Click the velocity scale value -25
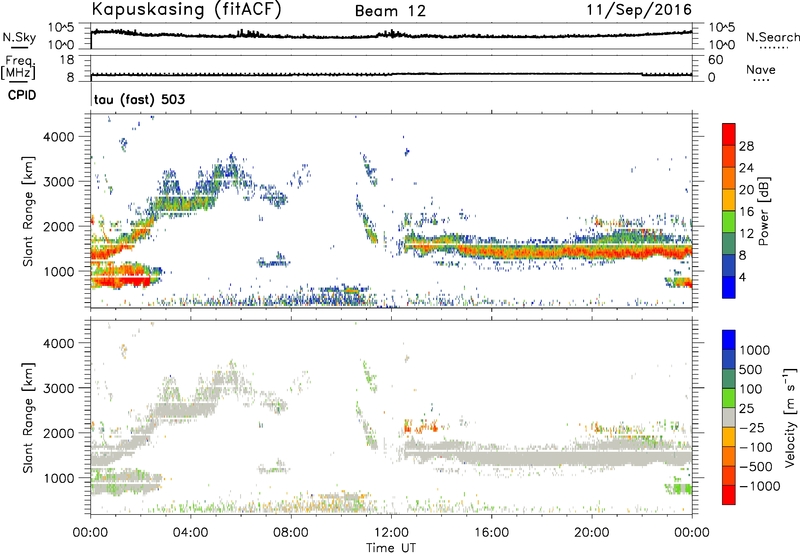Image resolution: width=800 pixels, height=554 pixels. [751, 427]
